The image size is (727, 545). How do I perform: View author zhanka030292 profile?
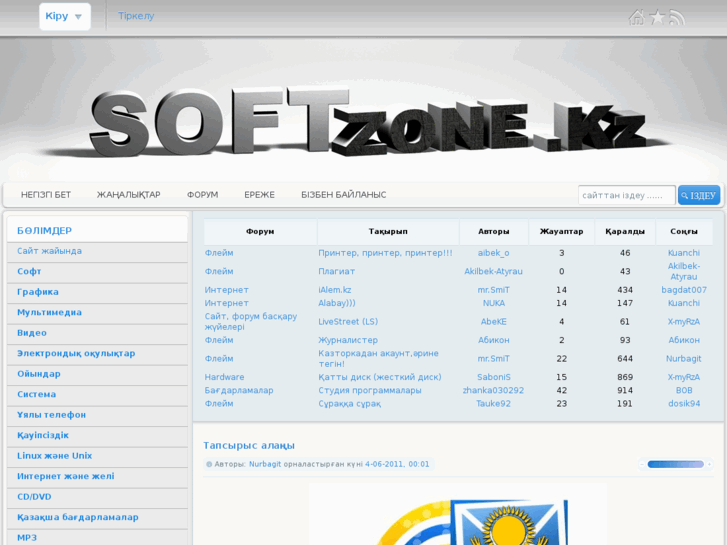[x=493, y=390]
